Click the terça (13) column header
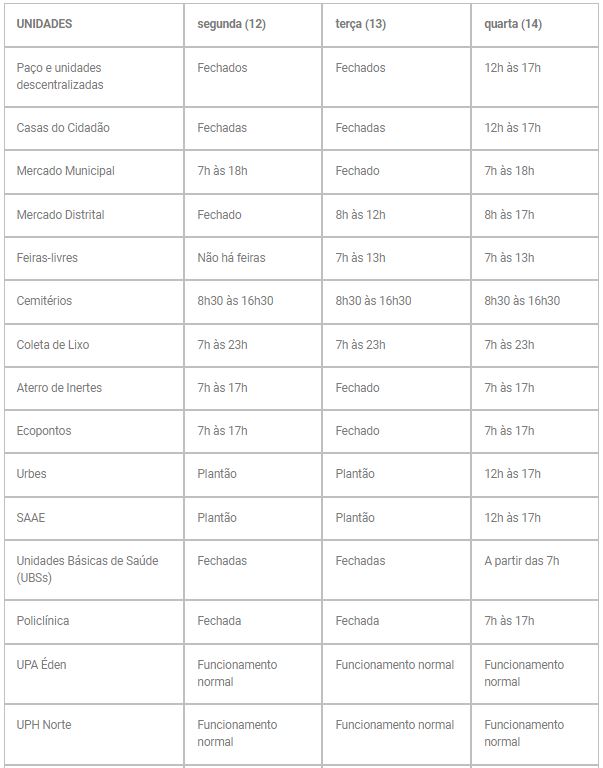The height and width of the screenshot is (768, 603). point(361,24)
